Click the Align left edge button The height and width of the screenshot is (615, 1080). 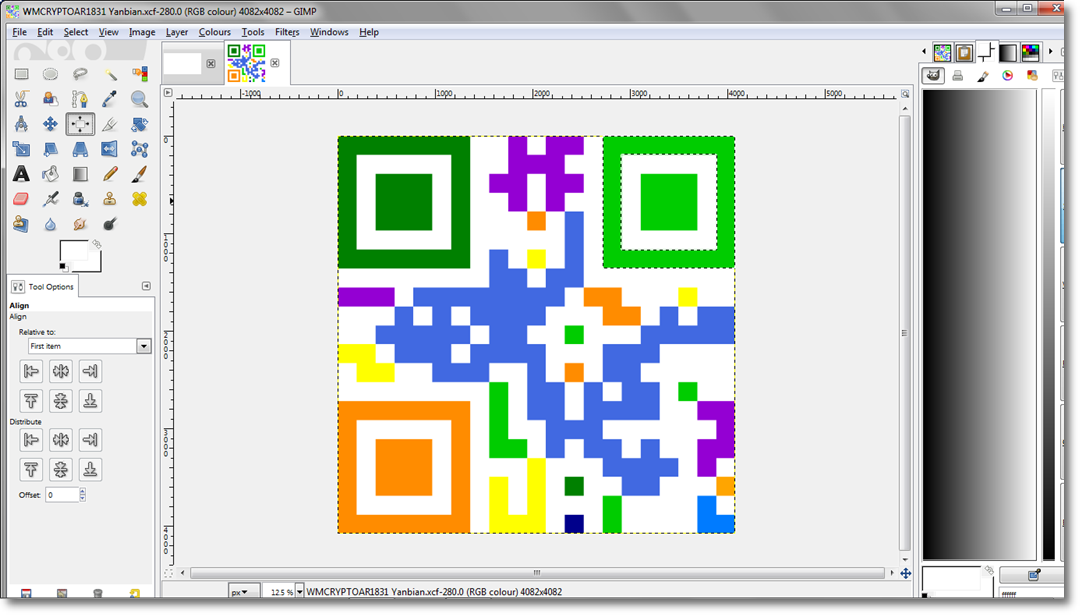31,371
